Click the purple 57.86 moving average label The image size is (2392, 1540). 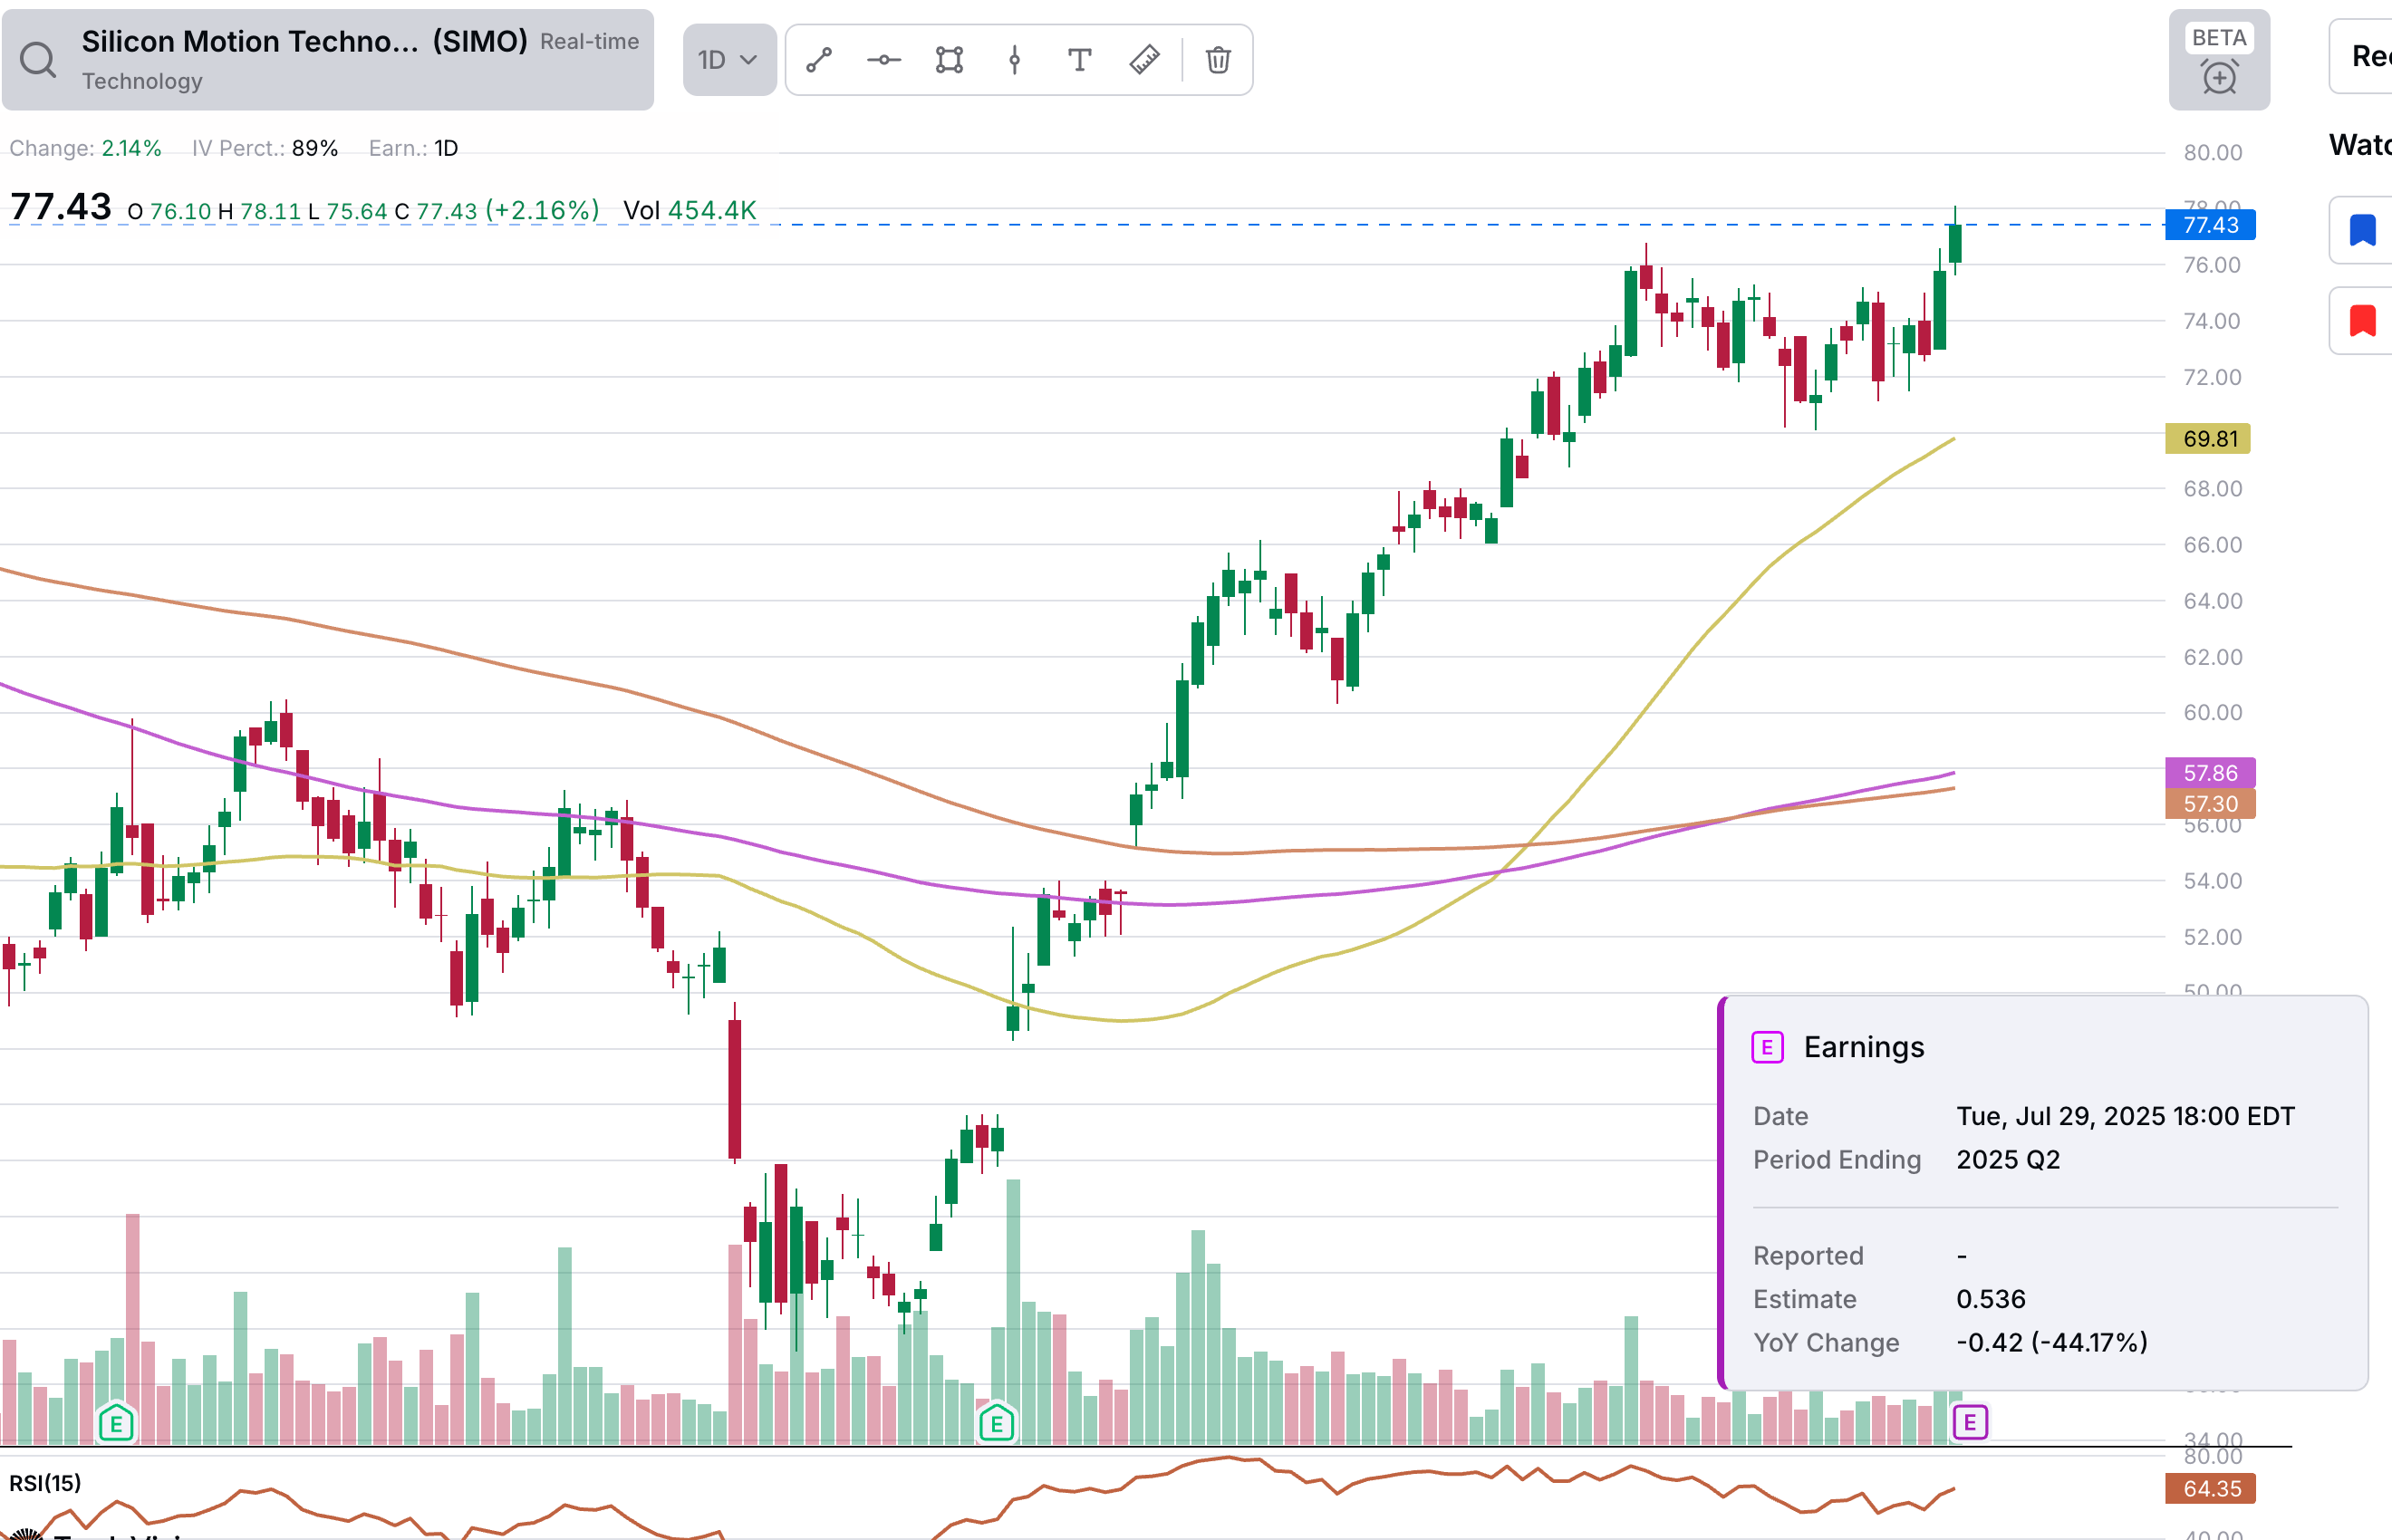(2210, 772)
